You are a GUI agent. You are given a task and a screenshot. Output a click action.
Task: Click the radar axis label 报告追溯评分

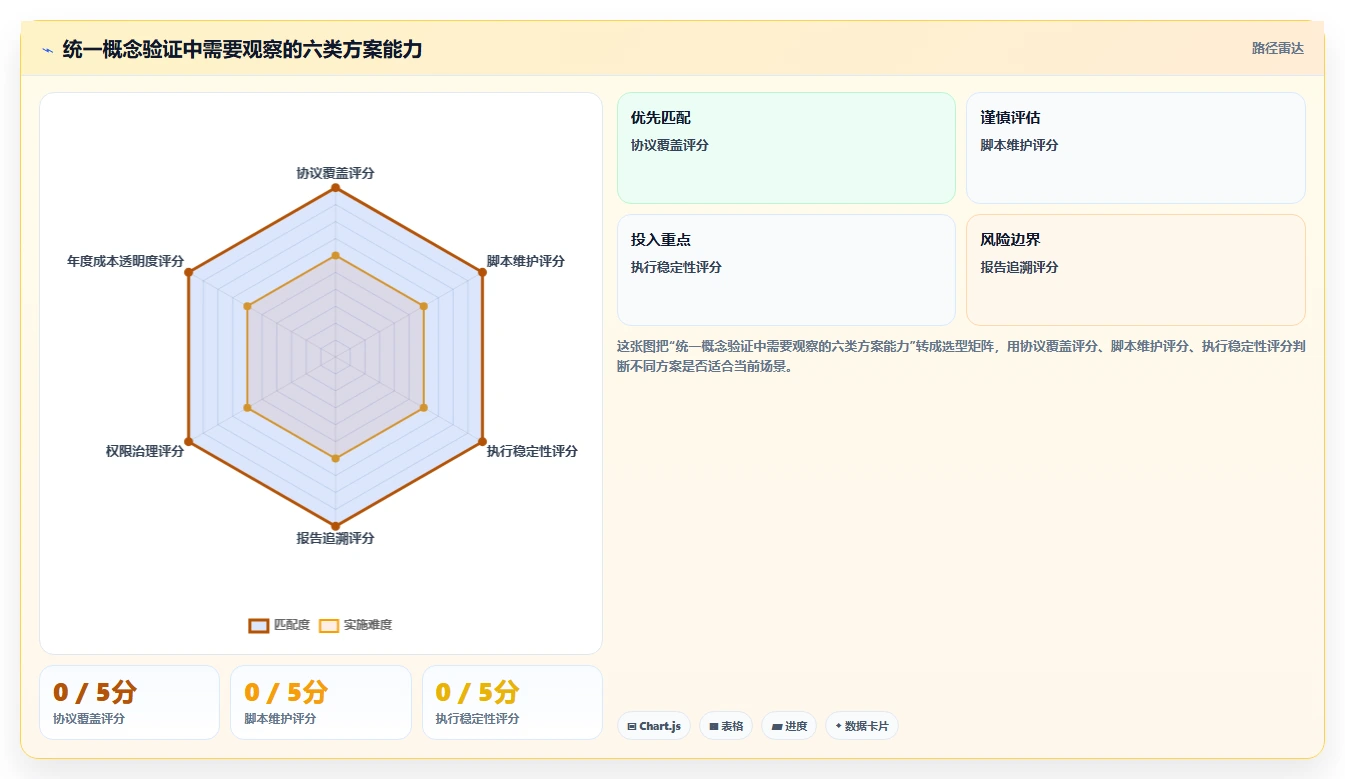point(335,538)
